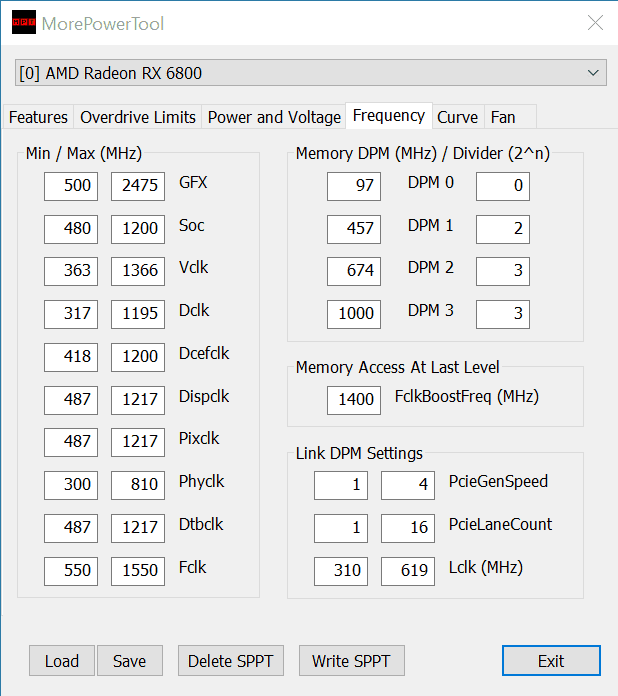
Task: Go to the Power and Voltage tab
Action: click(x=274, y=117)
